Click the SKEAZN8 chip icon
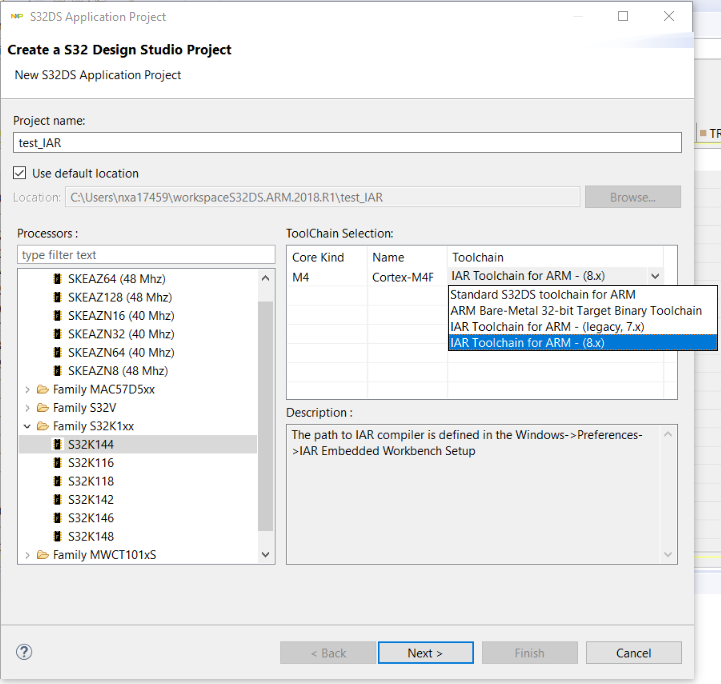This screenshot has height=684, width=721. (x=58, y=371)
